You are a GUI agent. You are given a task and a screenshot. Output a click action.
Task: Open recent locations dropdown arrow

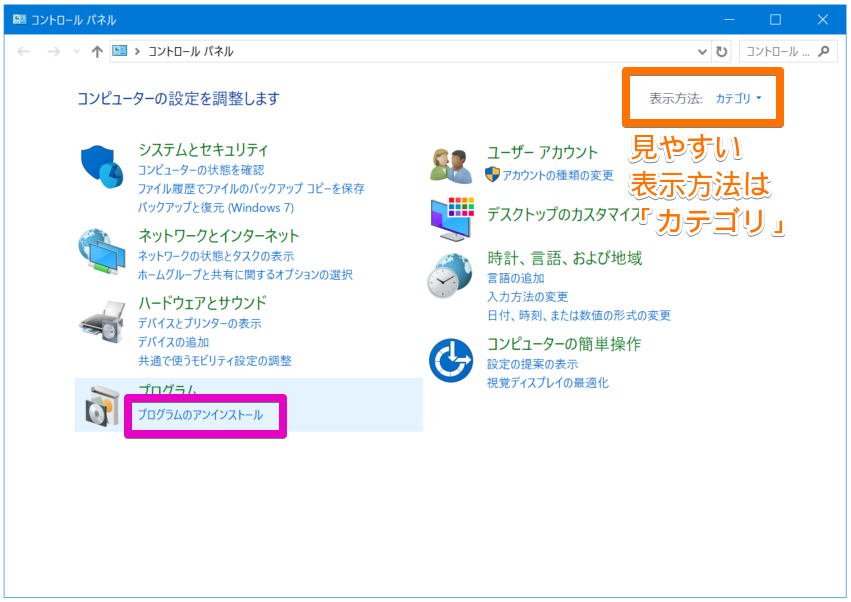pyautogui.click(x=77, y=52)
